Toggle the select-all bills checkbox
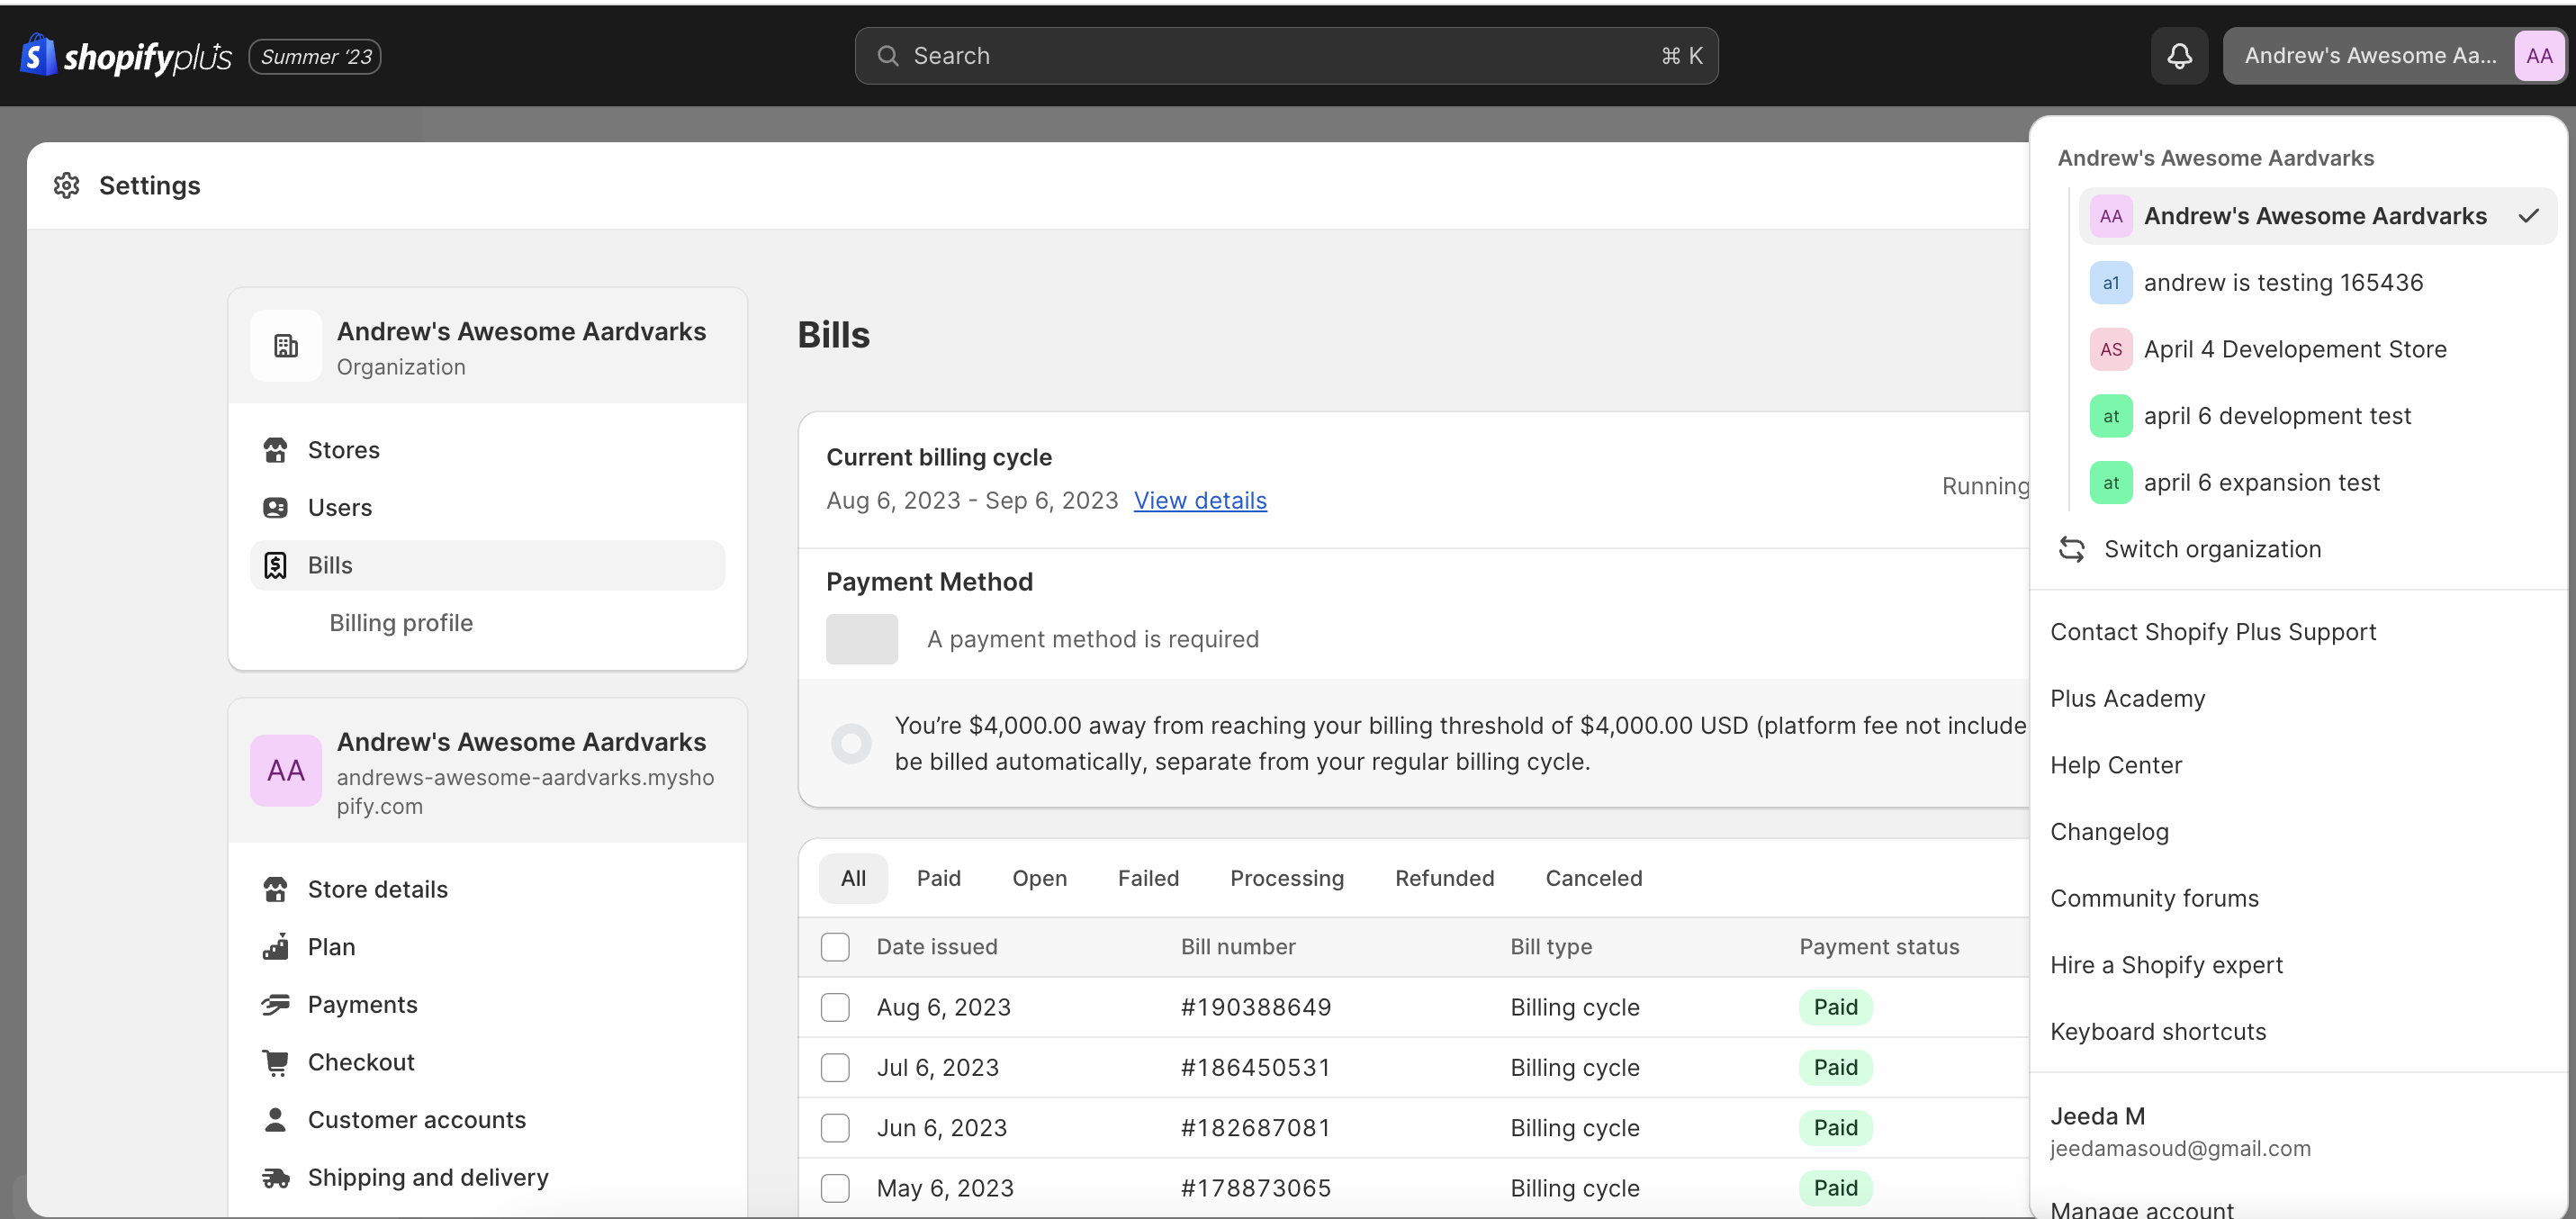Image resolution: width=2576 pixels, height=1219 pixels. point(835,946)
